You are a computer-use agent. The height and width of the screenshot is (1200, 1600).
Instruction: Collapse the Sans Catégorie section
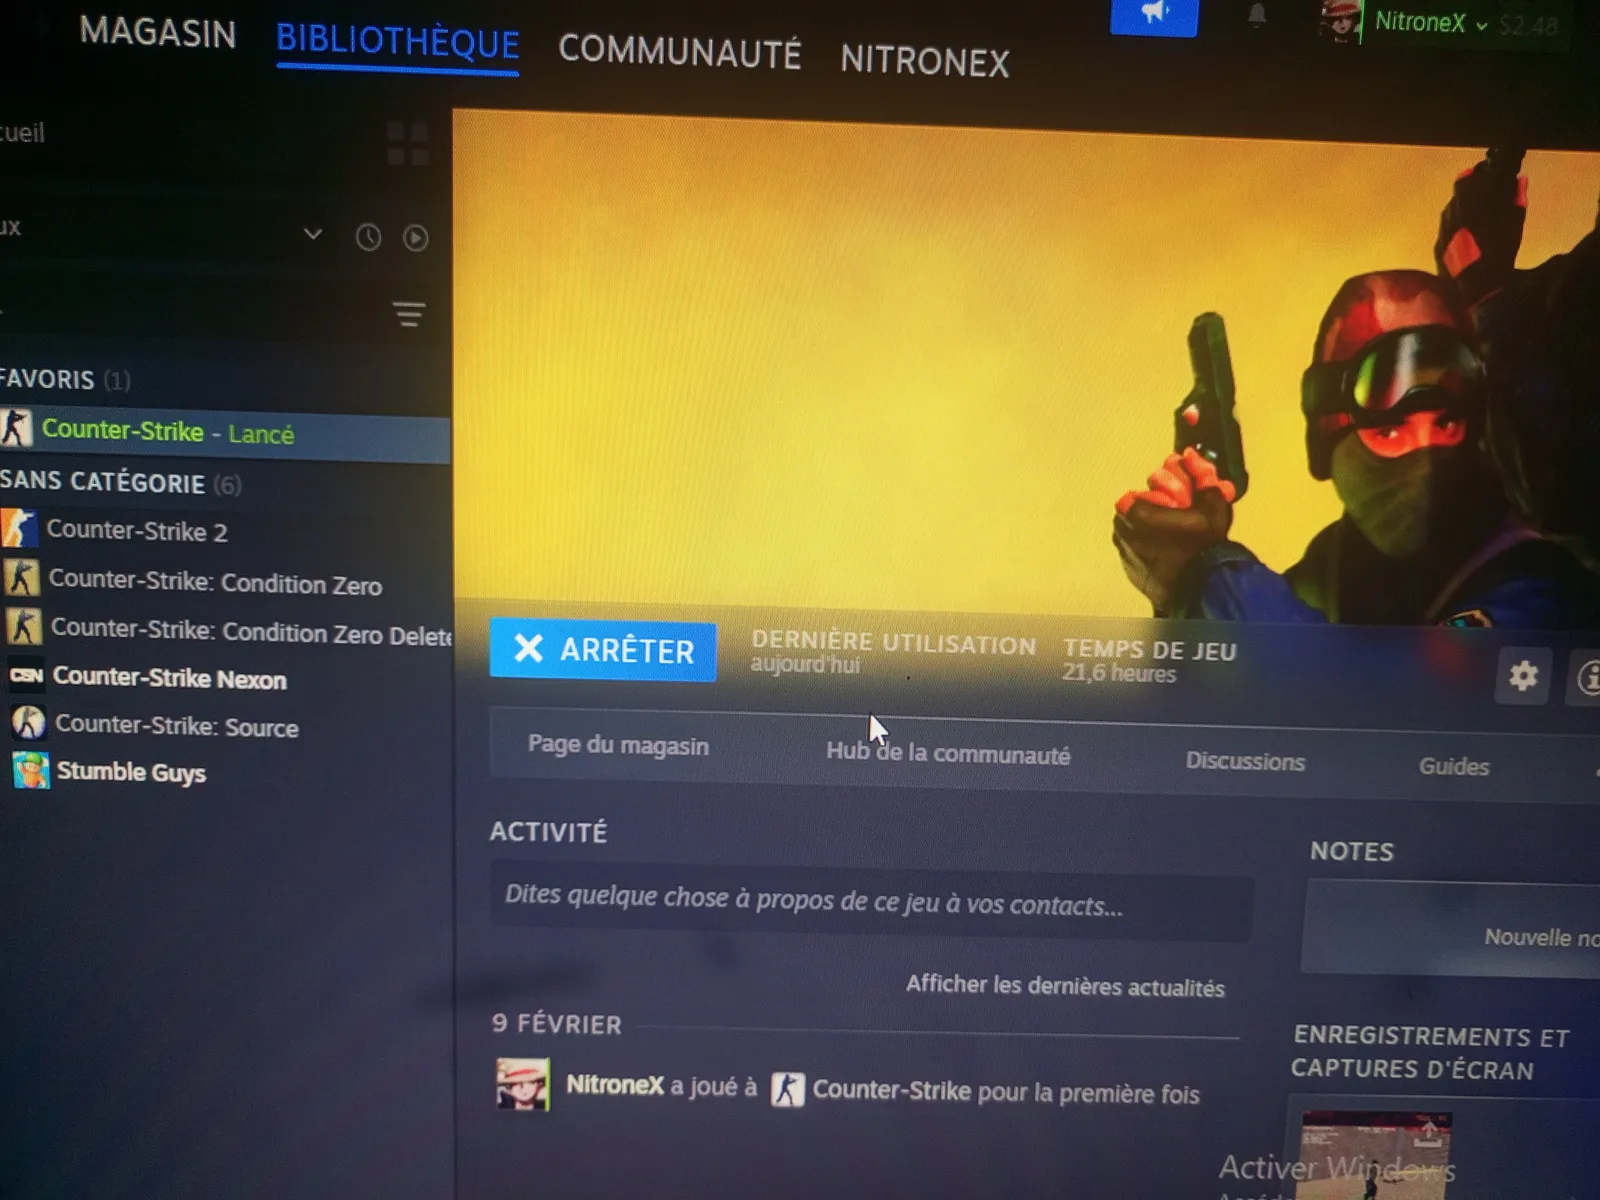(x=103, y=482)
